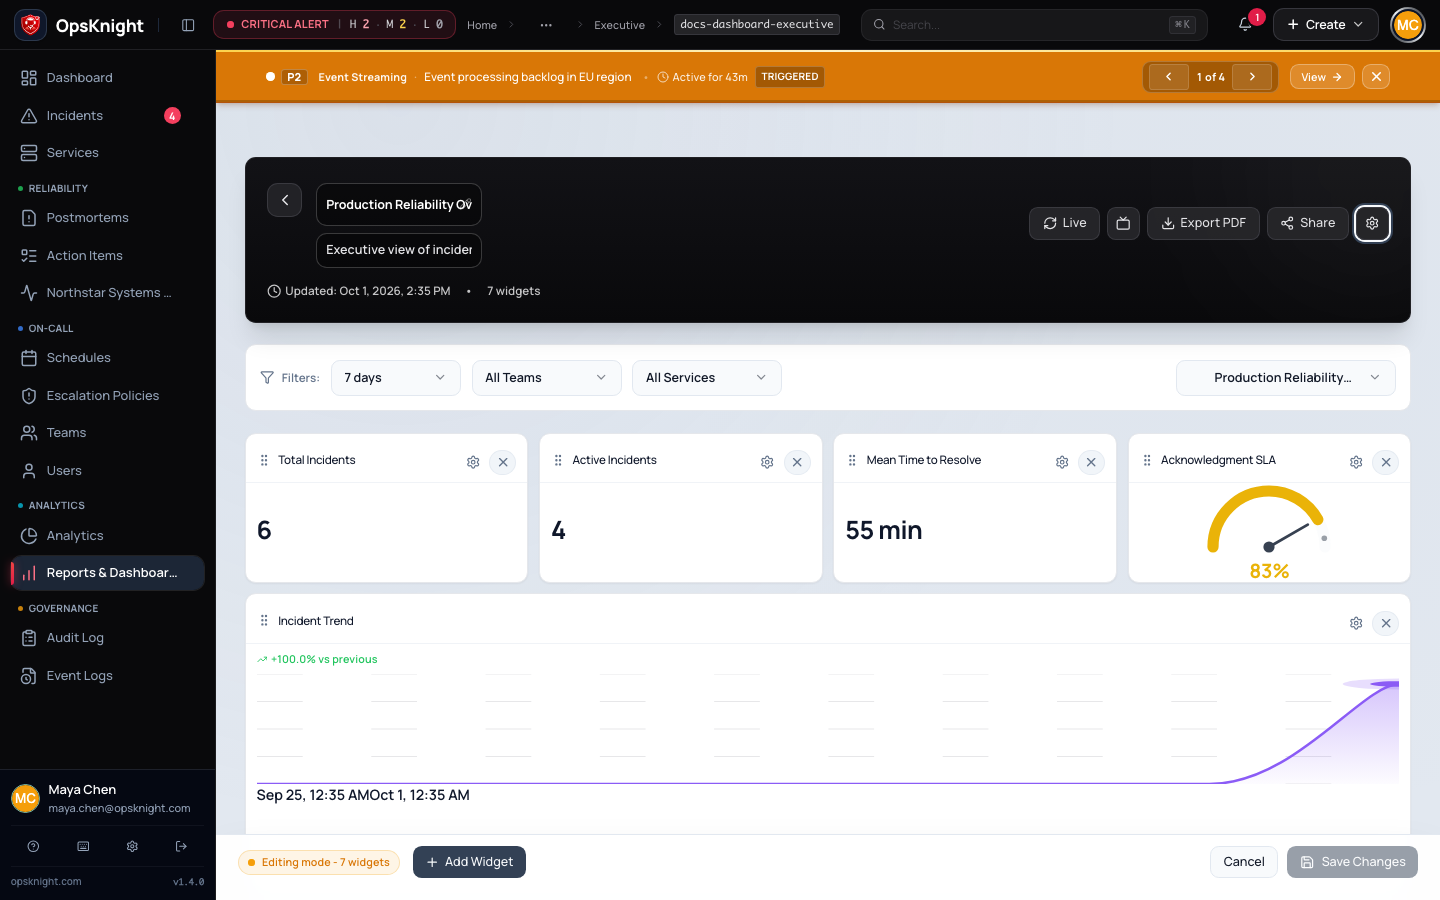Open dashboard settings gear in header
This screenshot has width=1440, height=900.
[x=1372, y=223]
